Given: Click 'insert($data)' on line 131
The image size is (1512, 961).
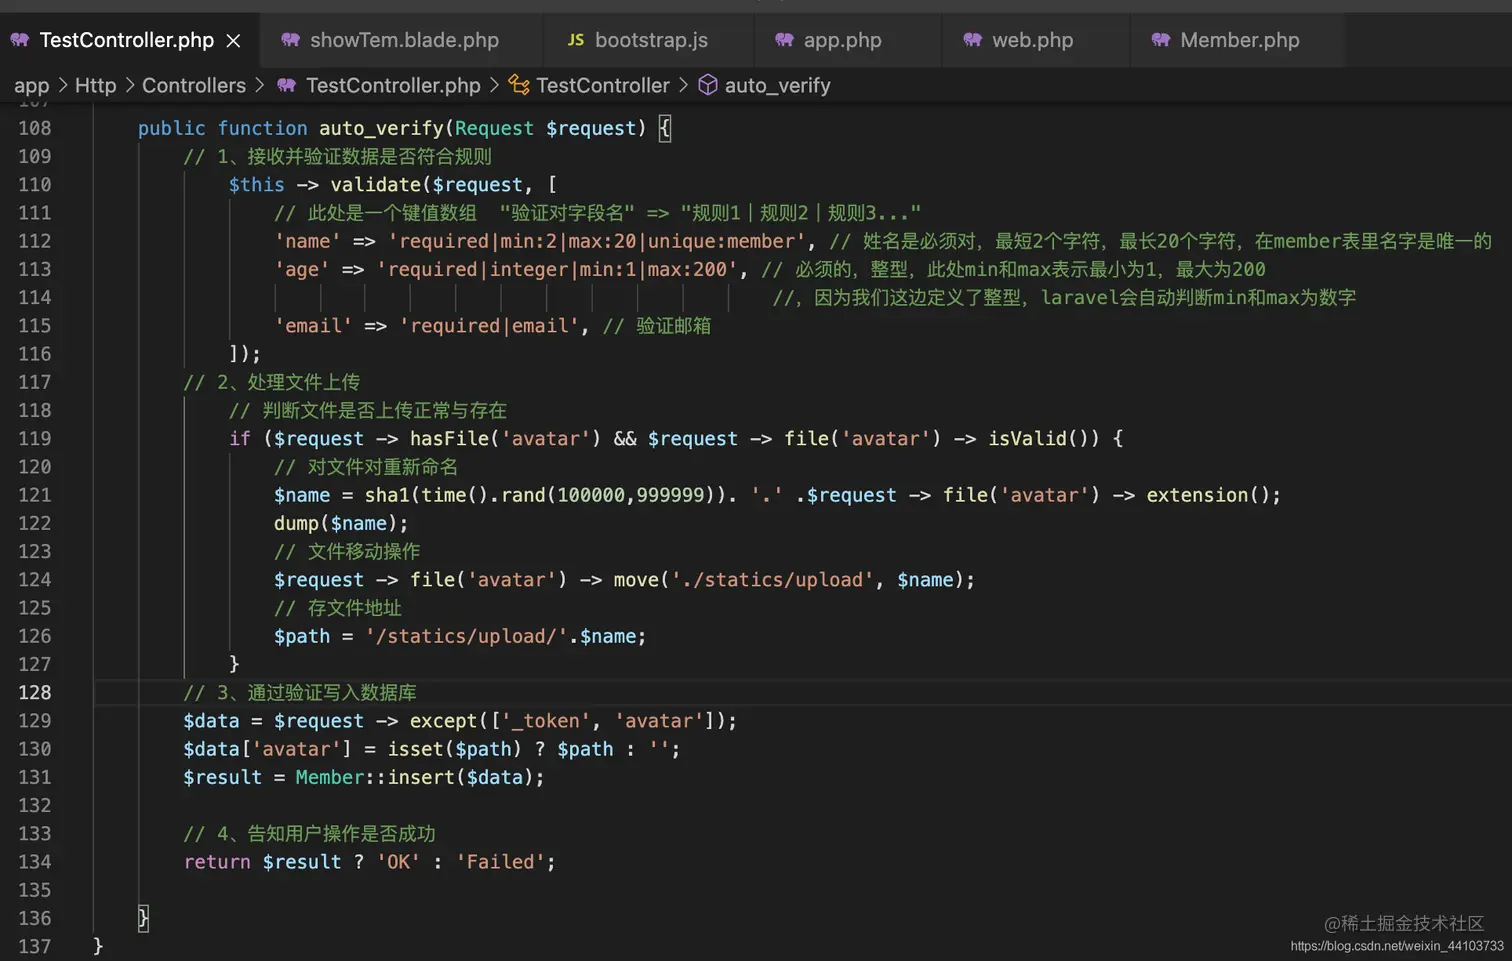Looking at the screenshot, I should [x=461, y=777].
